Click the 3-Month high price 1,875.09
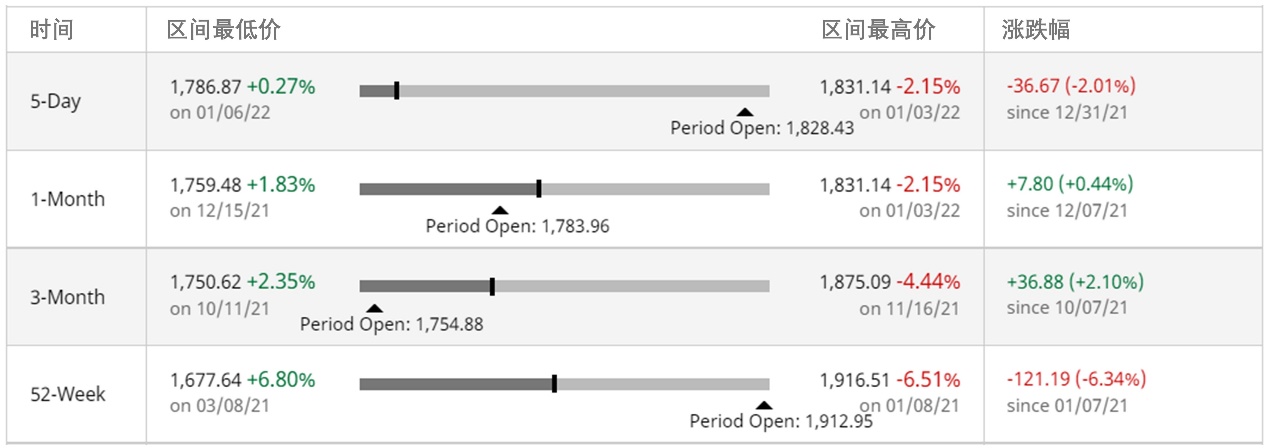 (x=855, y=282)
